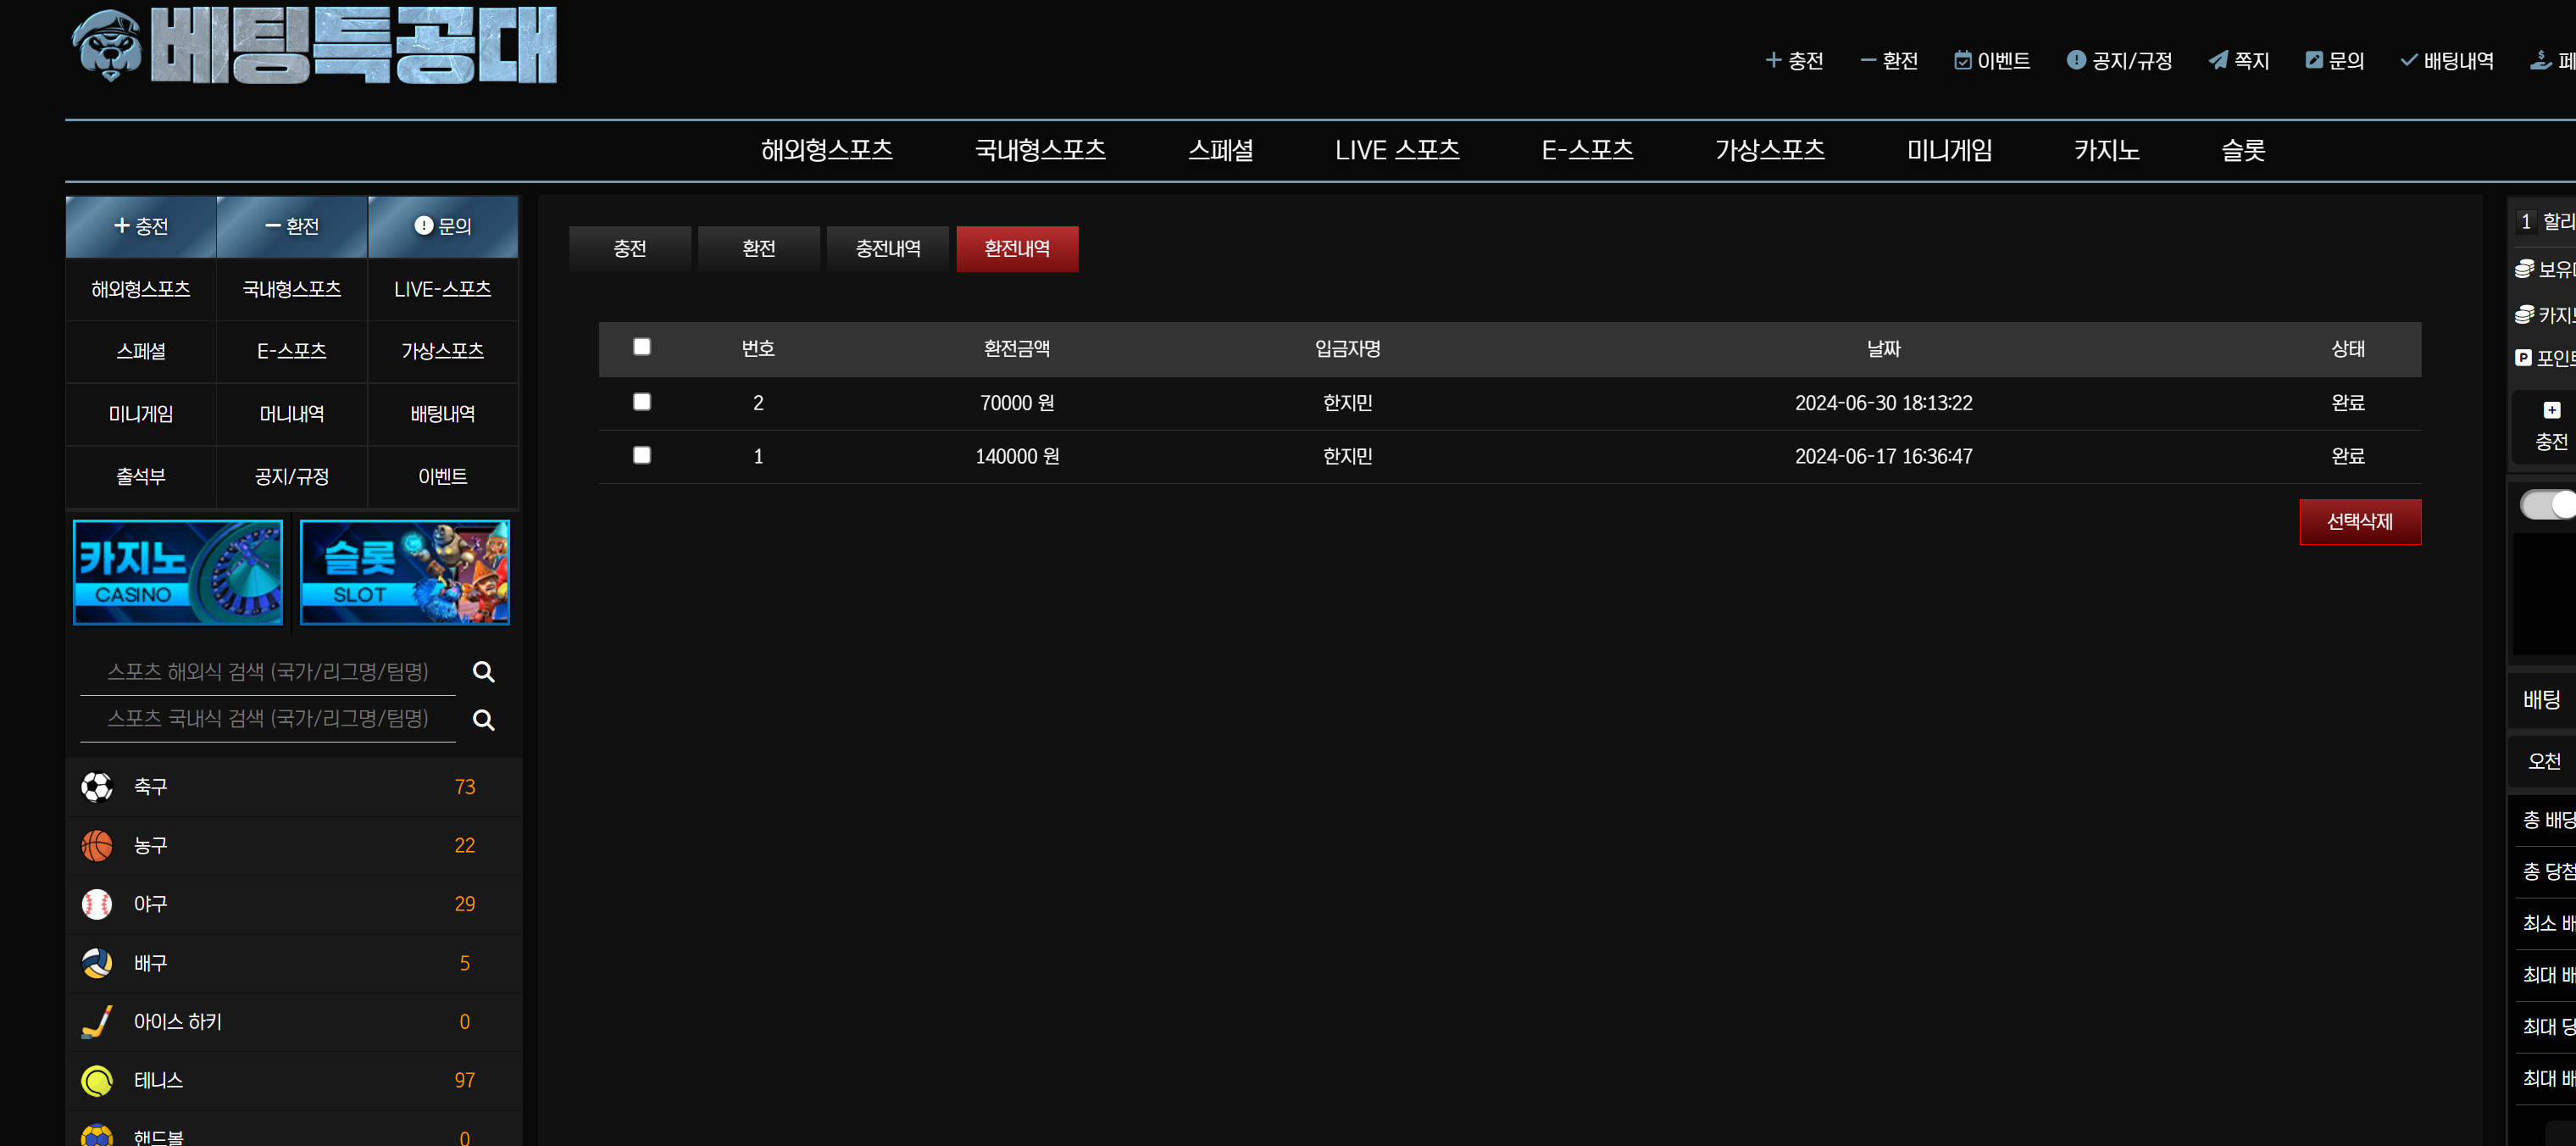
Task: Click the 스포츠 해외식 검색 input field
Action: click(x=268, y=672)
